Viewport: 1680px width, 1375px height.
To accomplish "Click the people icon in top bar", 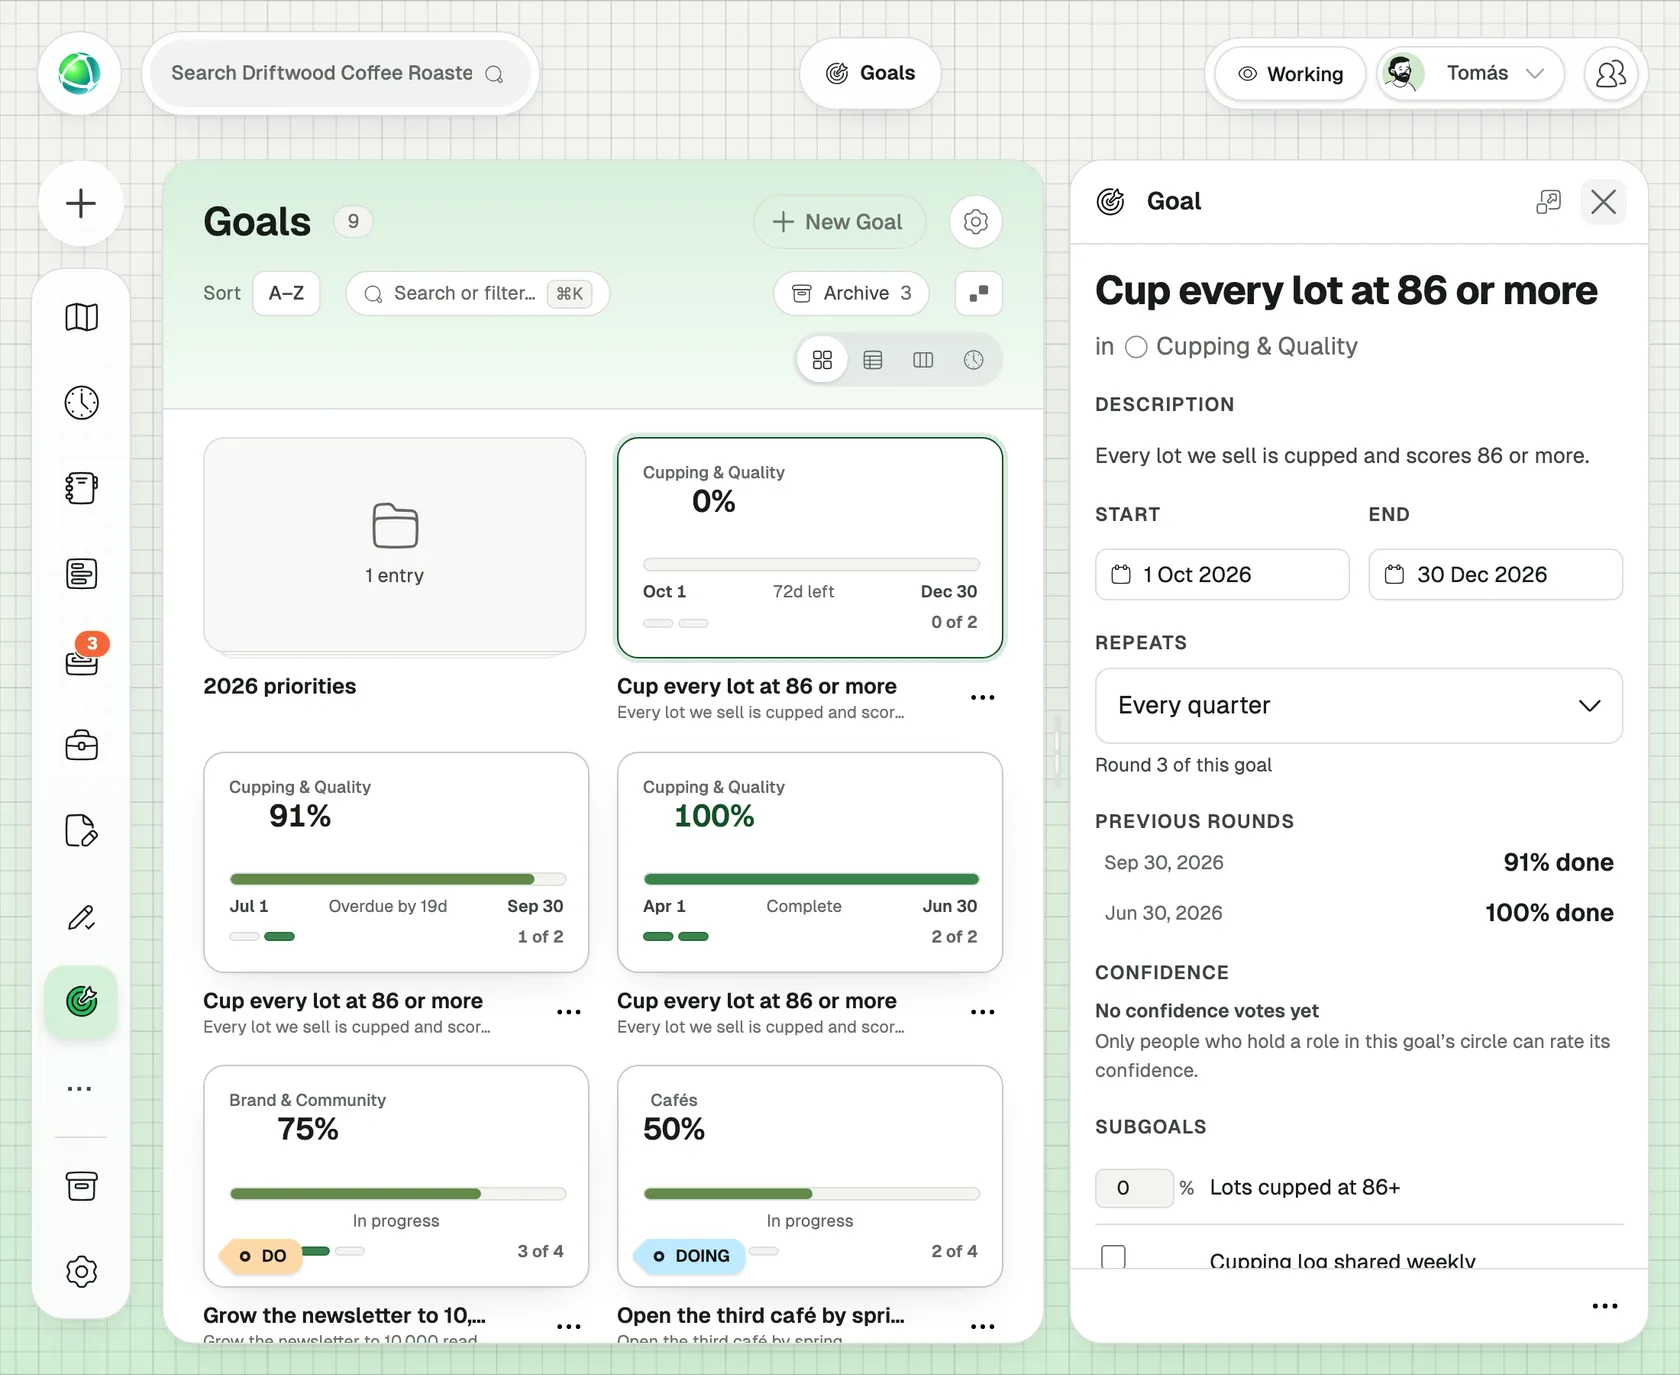I will (x=1610, y=73).
